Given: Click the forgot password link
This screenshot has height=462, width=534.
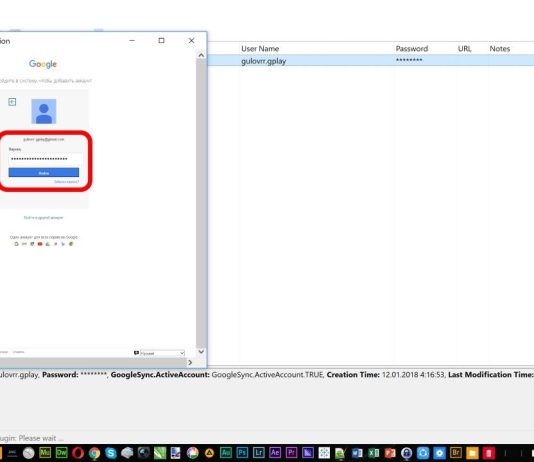Looking at the screenshot, I should [66, 182].
